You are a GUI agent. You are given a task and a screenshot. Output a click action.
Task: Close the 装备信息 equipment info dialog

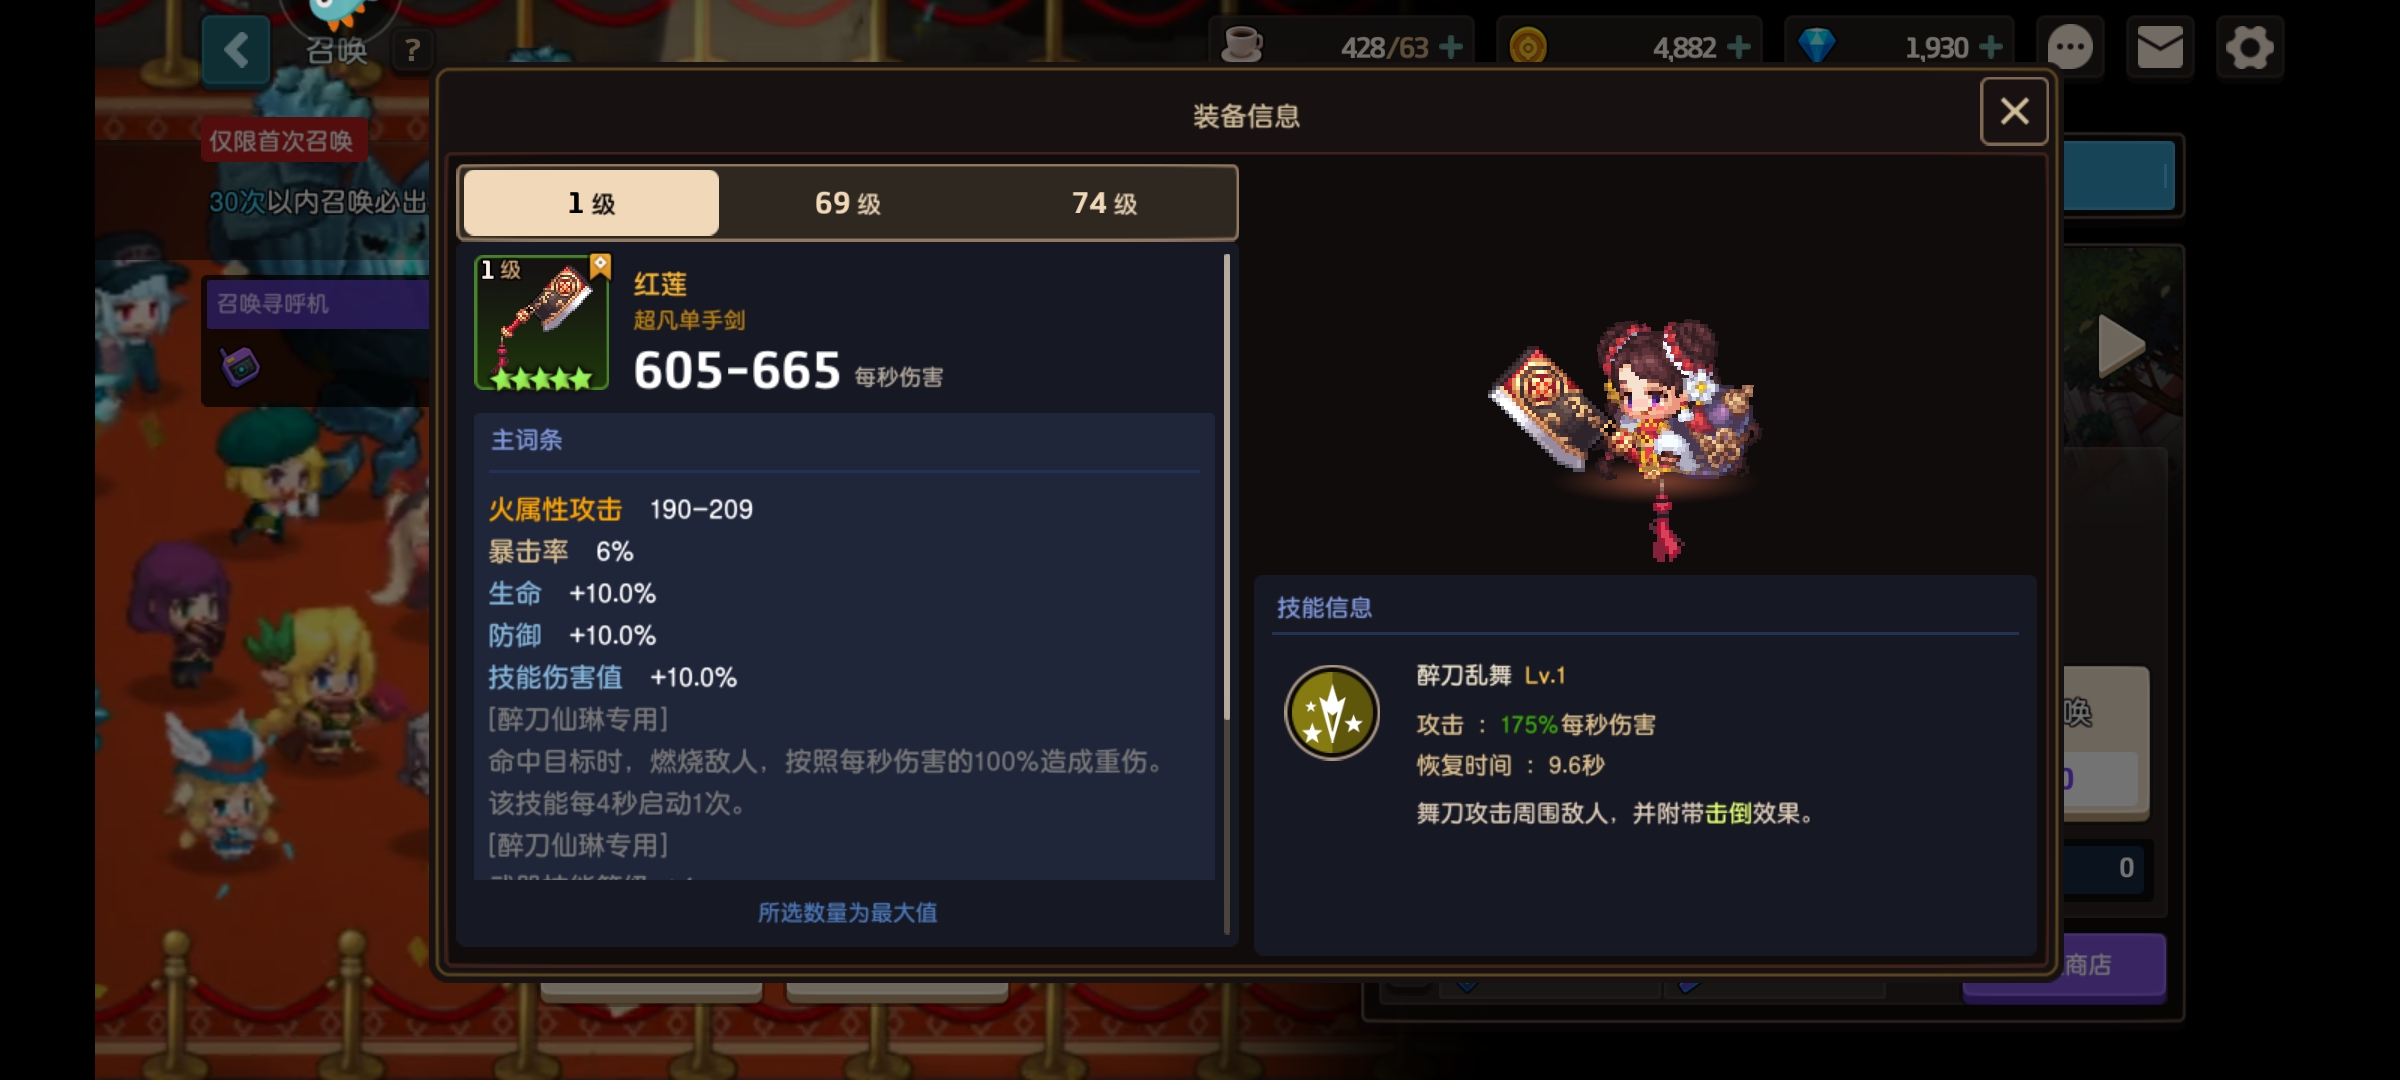2014,111
